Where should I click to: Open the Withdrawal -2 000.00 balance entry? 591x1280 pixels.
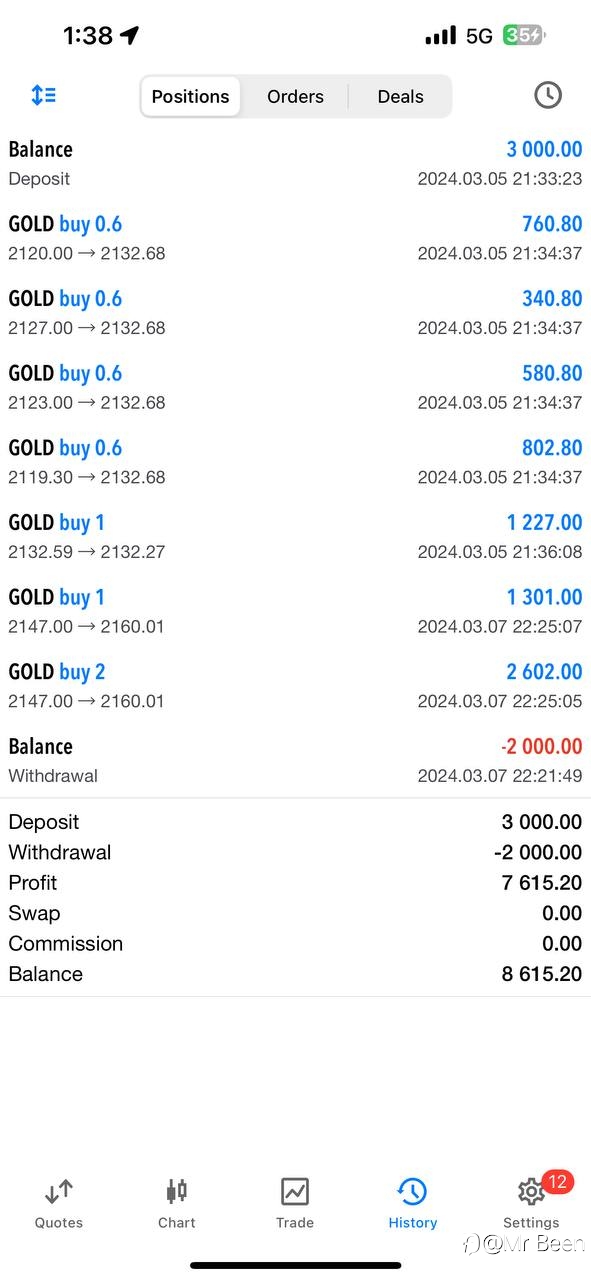click(x=295, y=760)
